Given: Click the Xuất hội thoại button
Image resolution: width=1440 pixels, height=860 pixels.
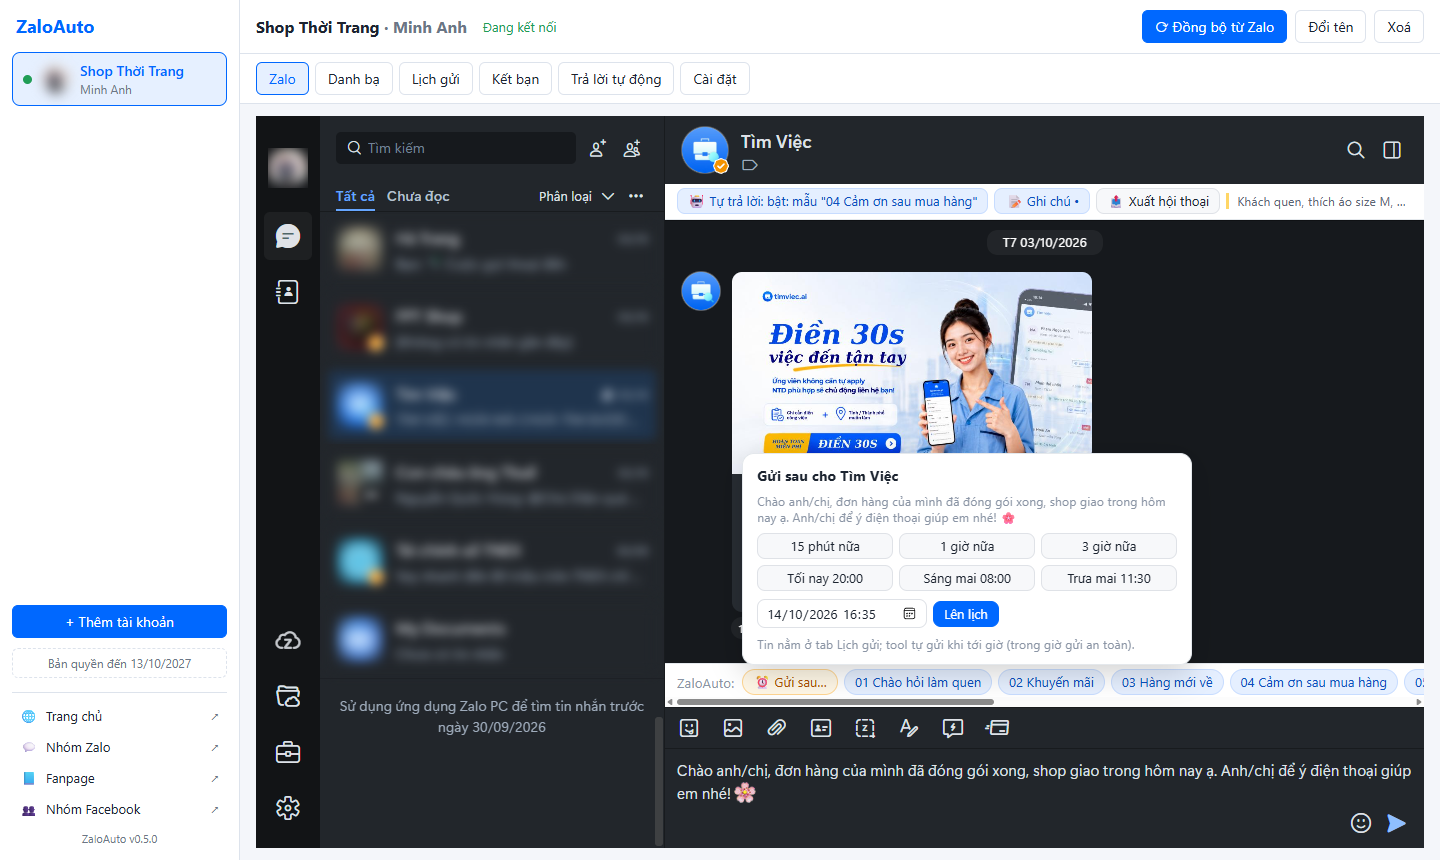Looking at the screenshot, I should (1158, 201).
